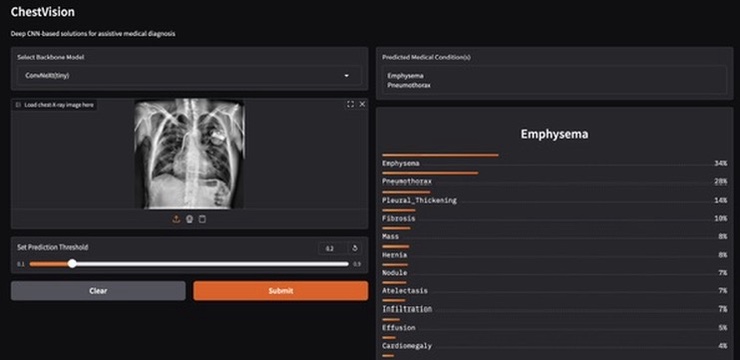Click the Fibrosis label
The image size is (740, 360).
[399, 218]
